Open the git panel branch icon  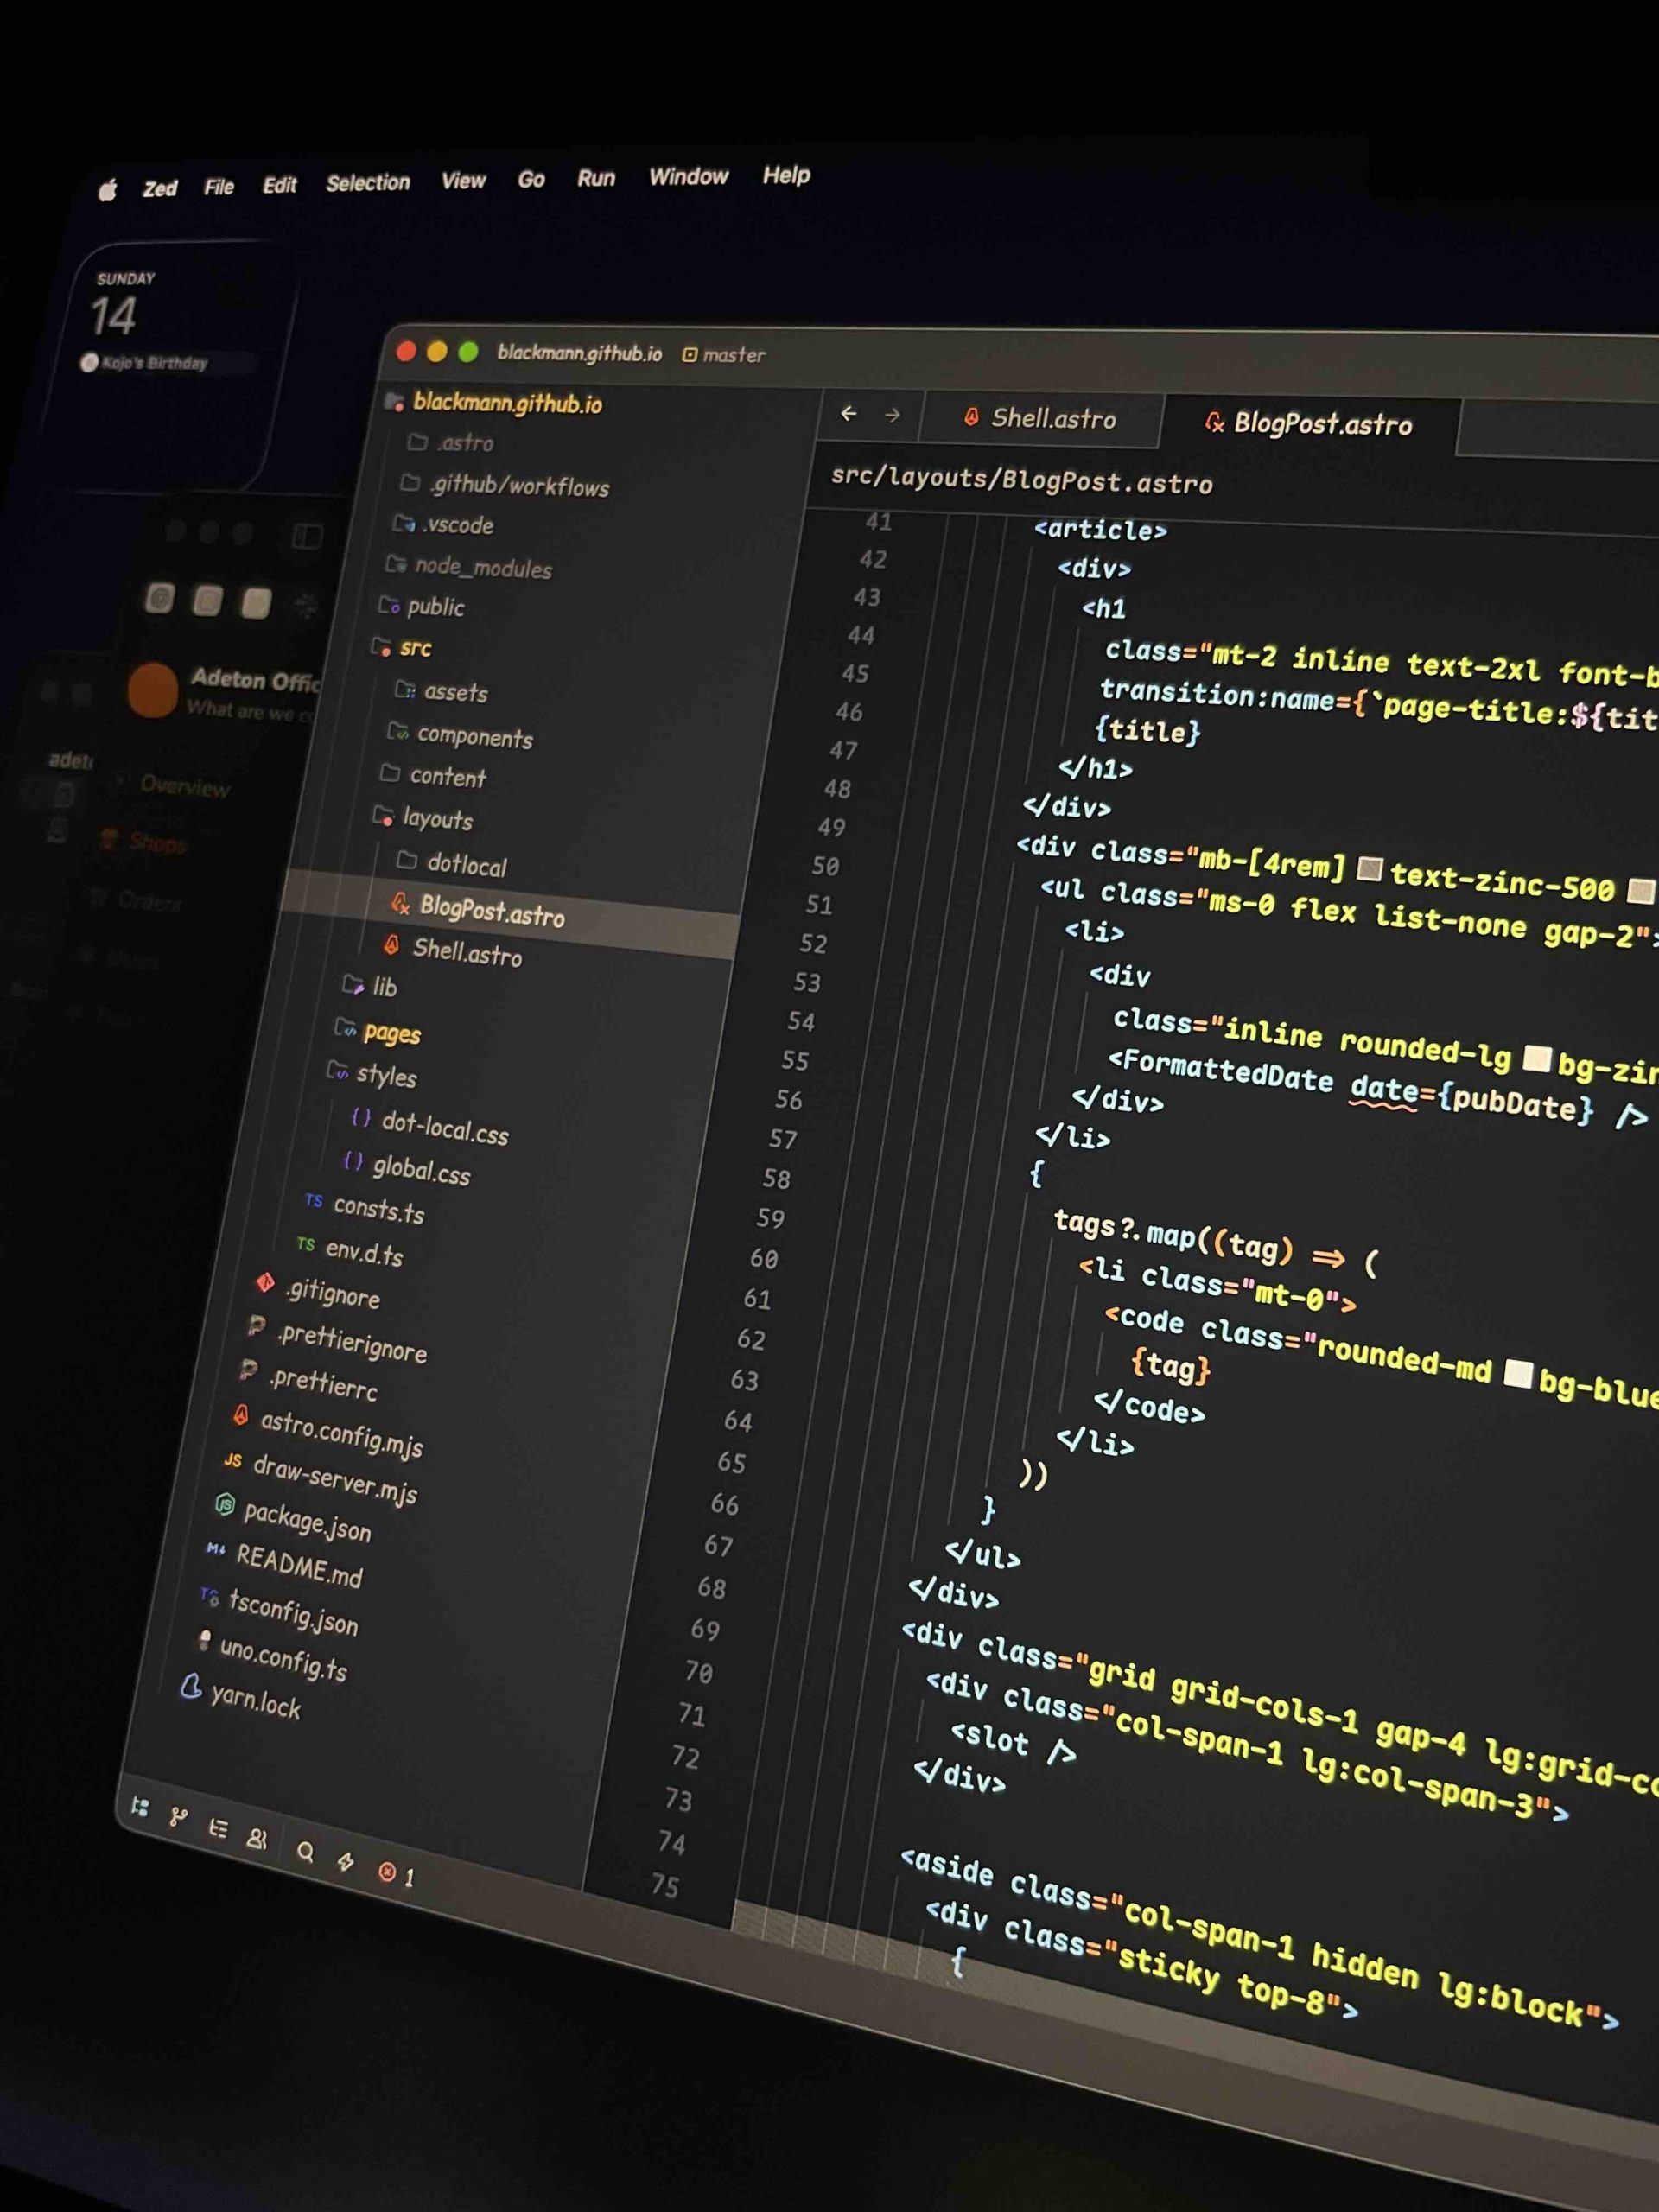point(178,1817)
